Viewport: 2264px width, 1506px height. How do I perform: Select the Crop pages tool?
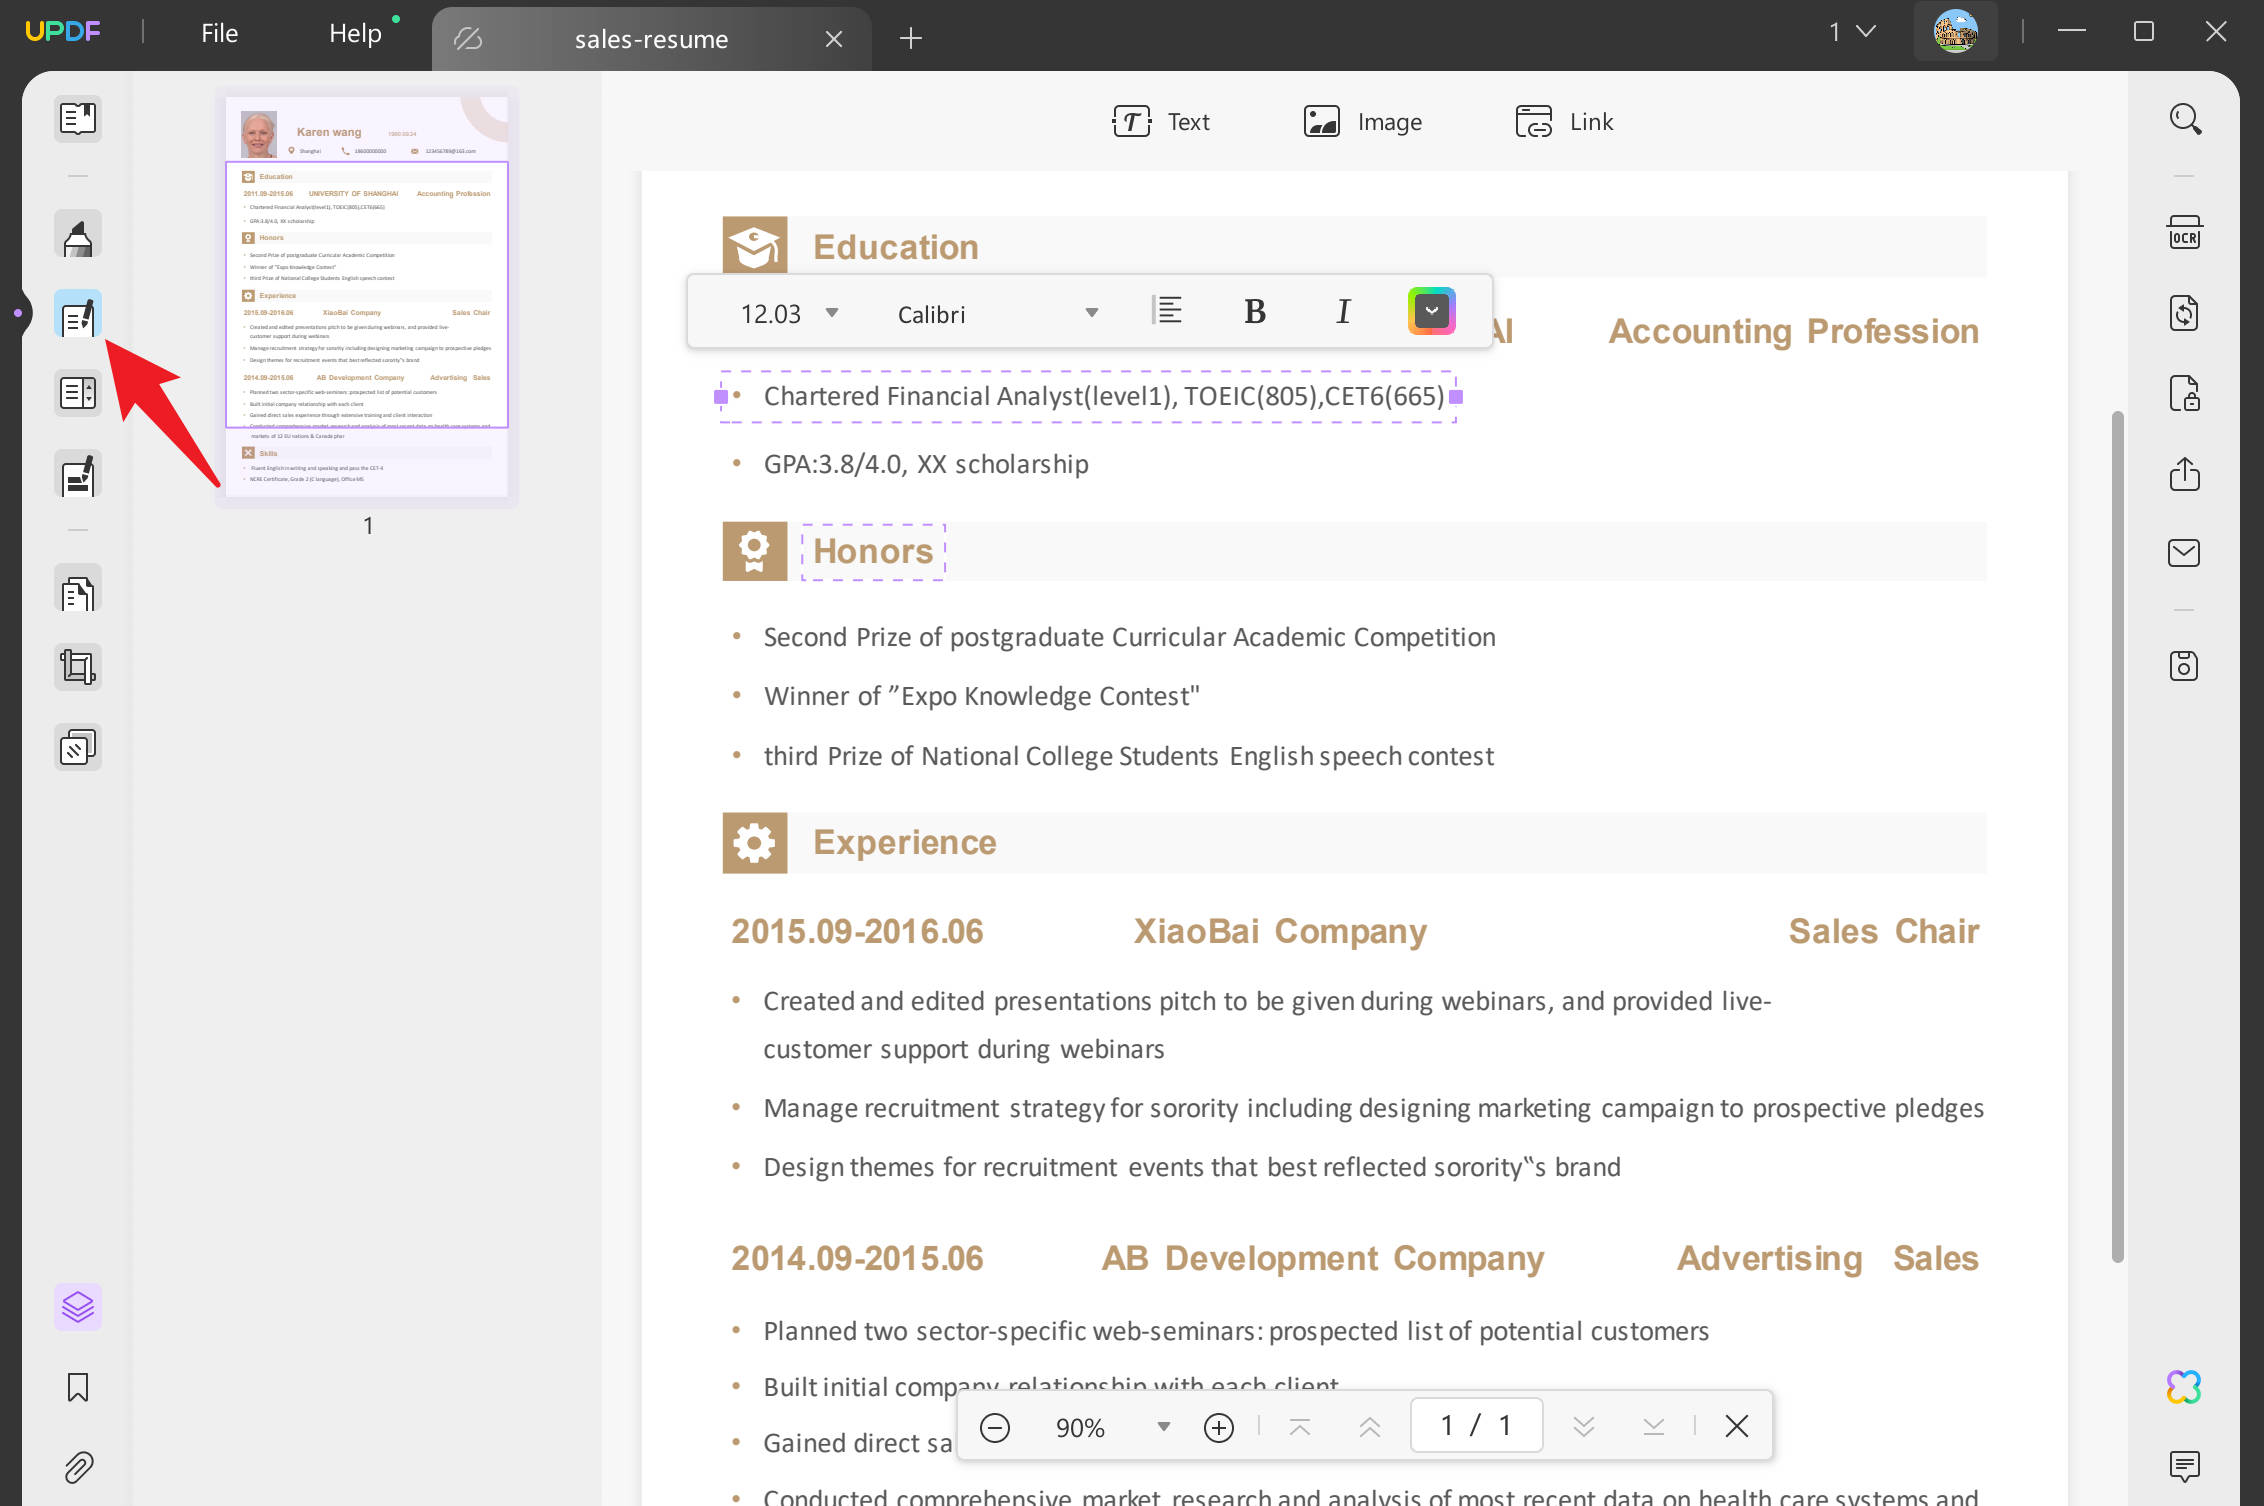point(77,666)
